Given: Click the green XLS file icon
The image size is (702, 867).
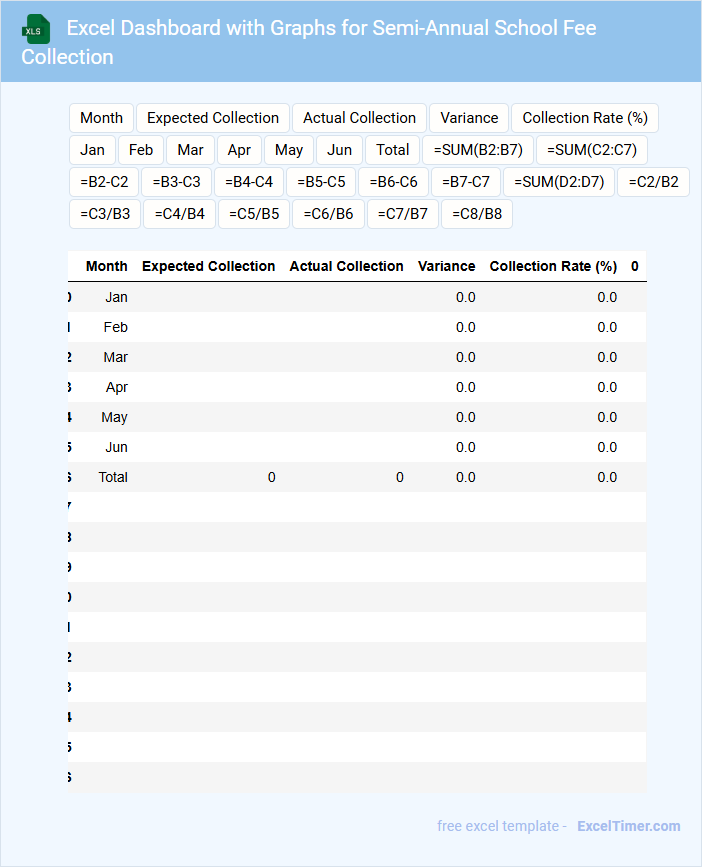Looking at the screenshot, I should 36,29.
